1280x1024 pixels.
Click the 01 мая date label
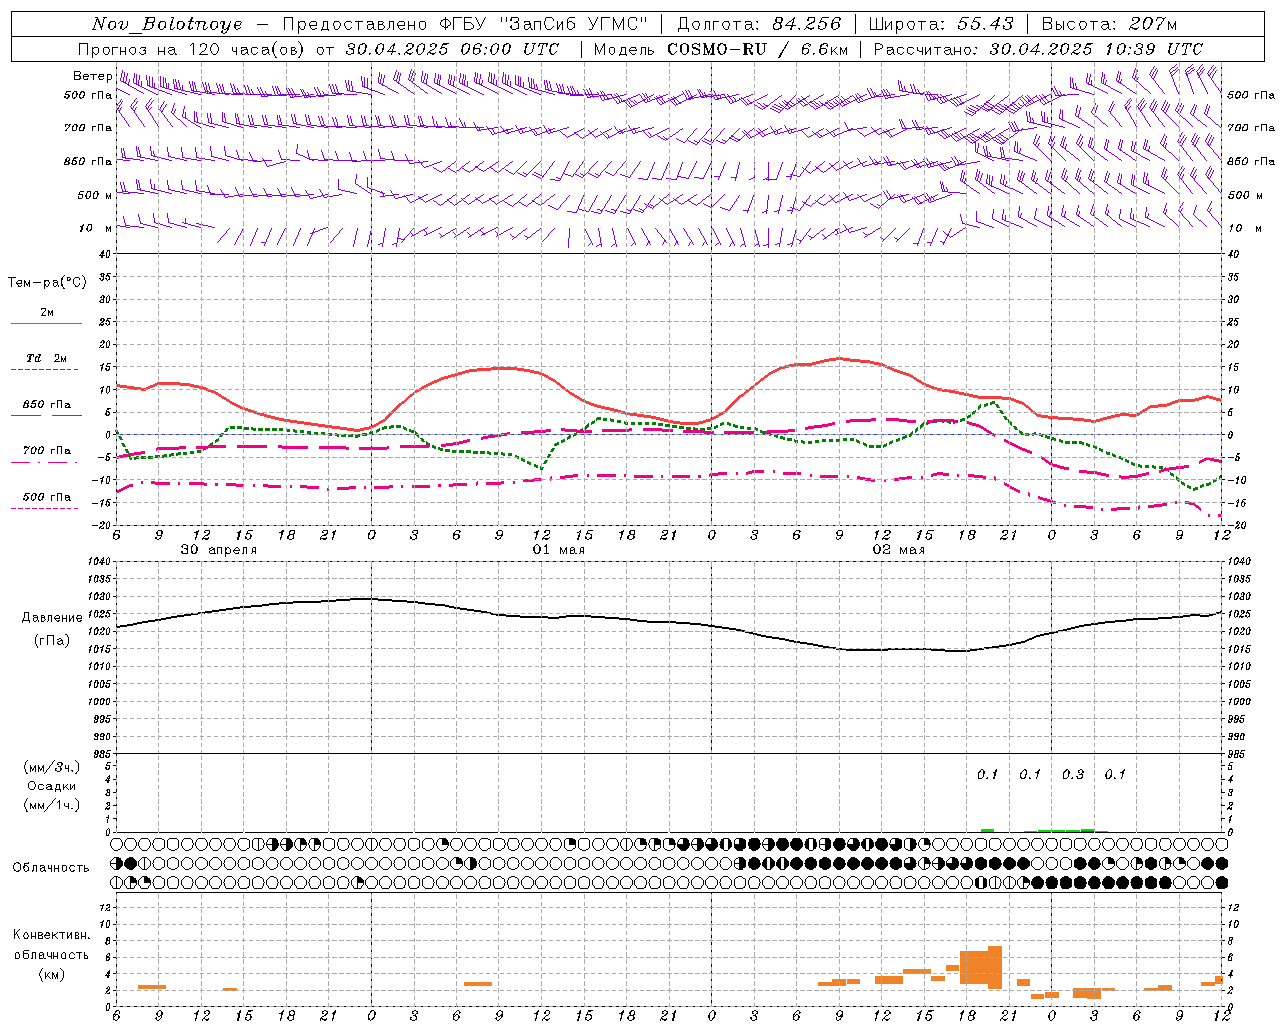[x=559, y=550]
